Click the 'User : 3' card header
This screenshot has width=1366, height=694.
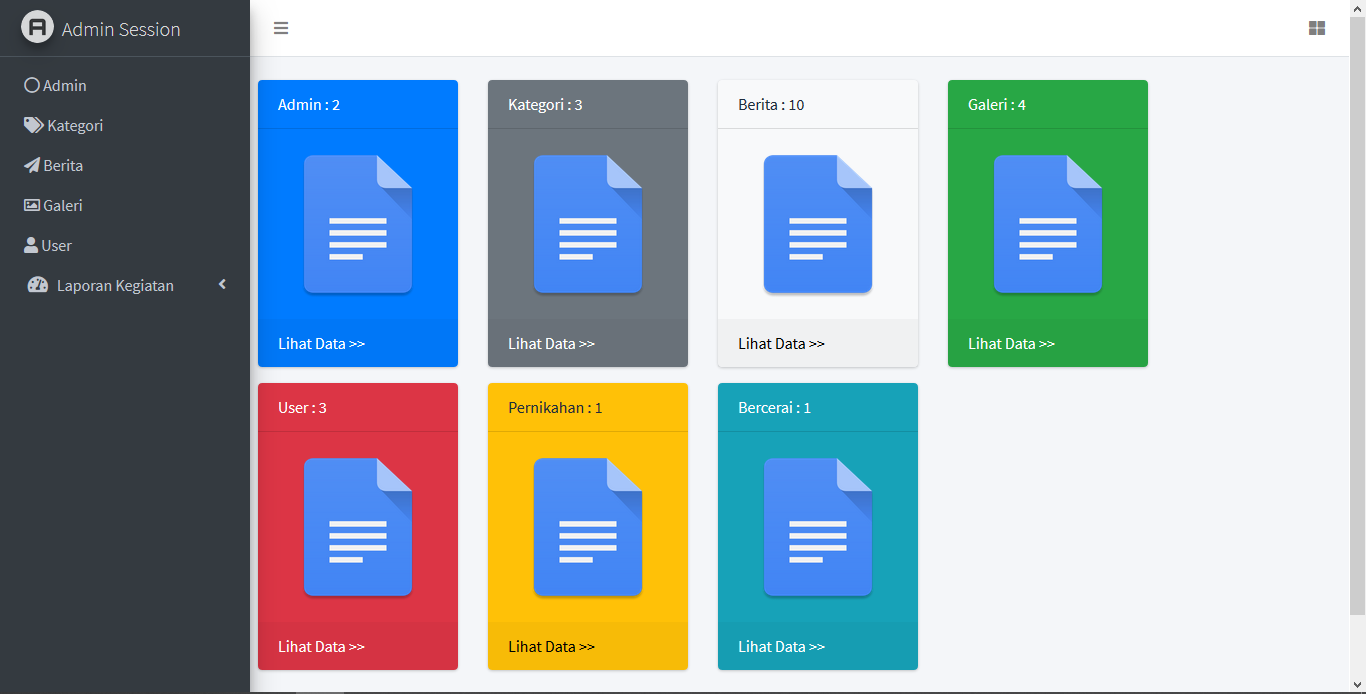358,407
